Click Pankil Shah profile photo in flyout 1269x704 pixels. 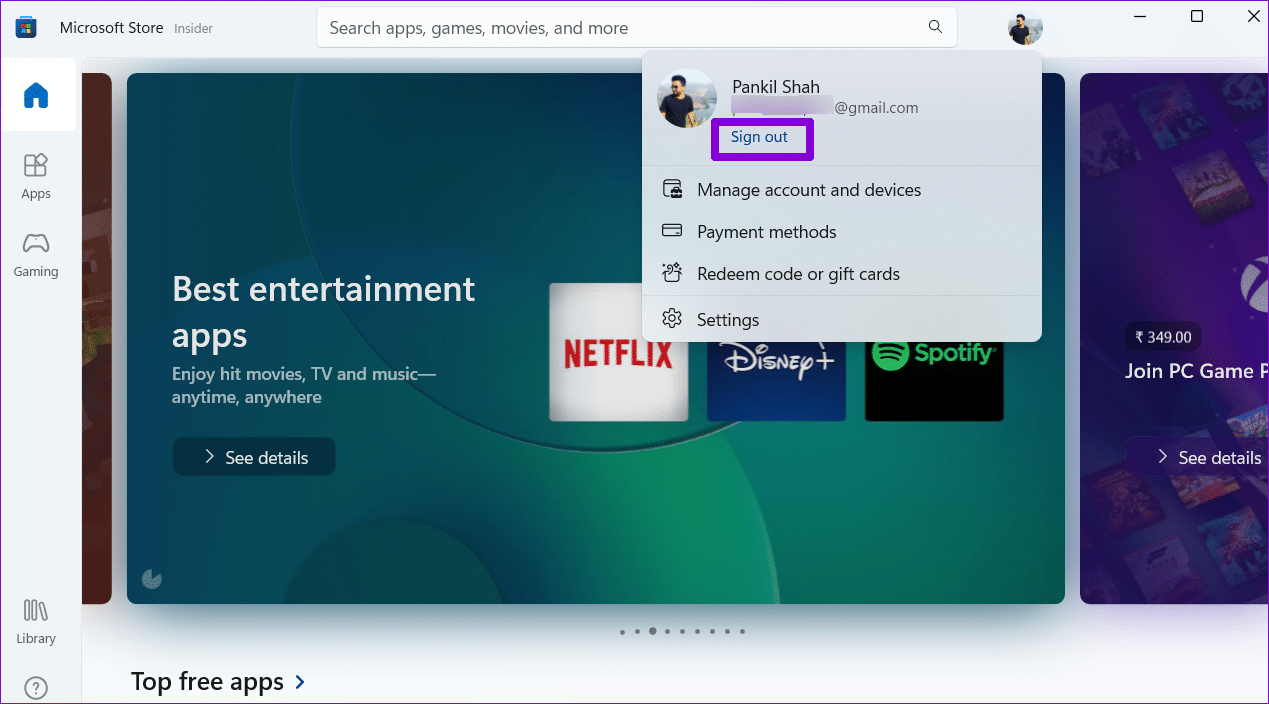[x=687, y=98]
